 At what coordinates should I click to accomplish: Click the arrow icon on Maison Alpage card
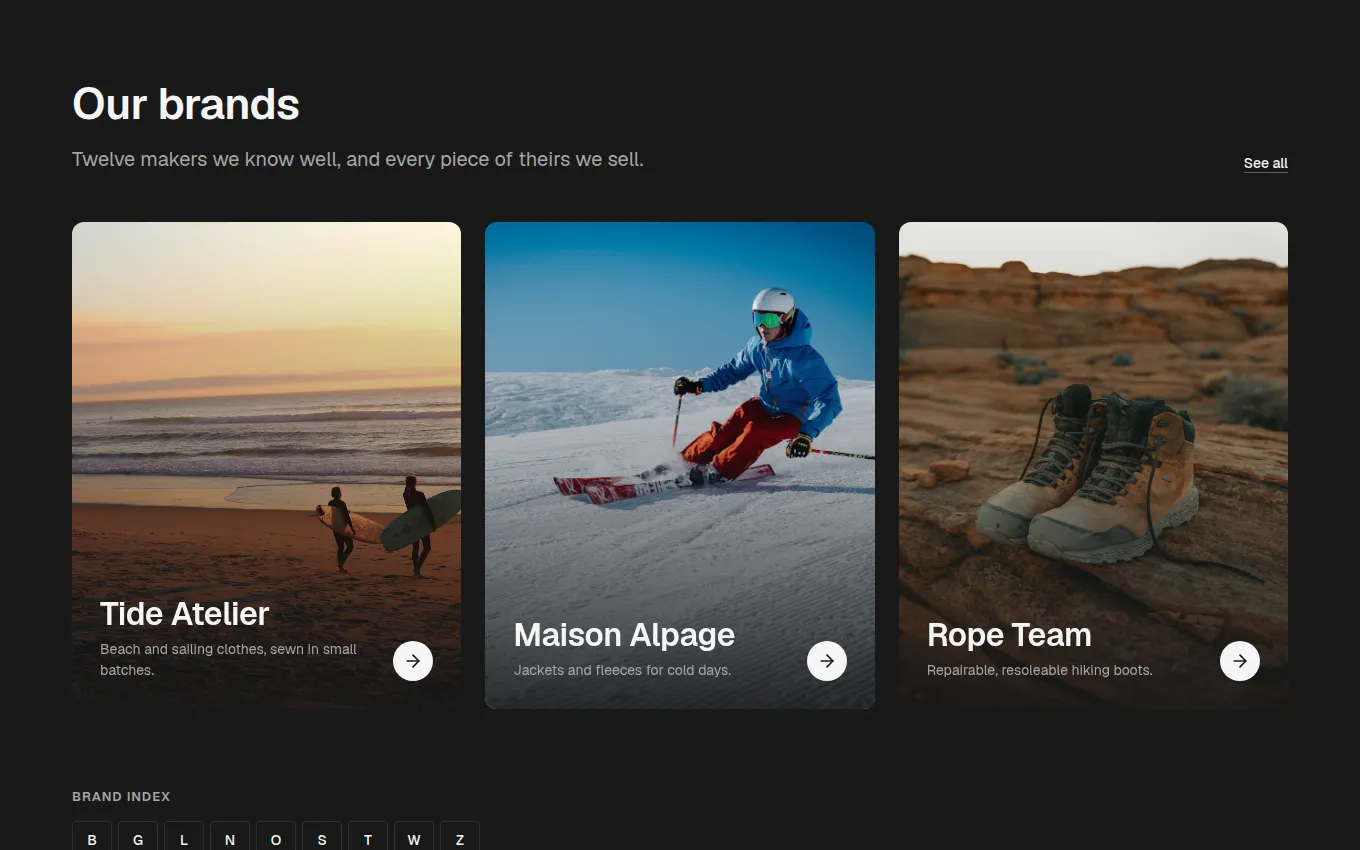827,661
